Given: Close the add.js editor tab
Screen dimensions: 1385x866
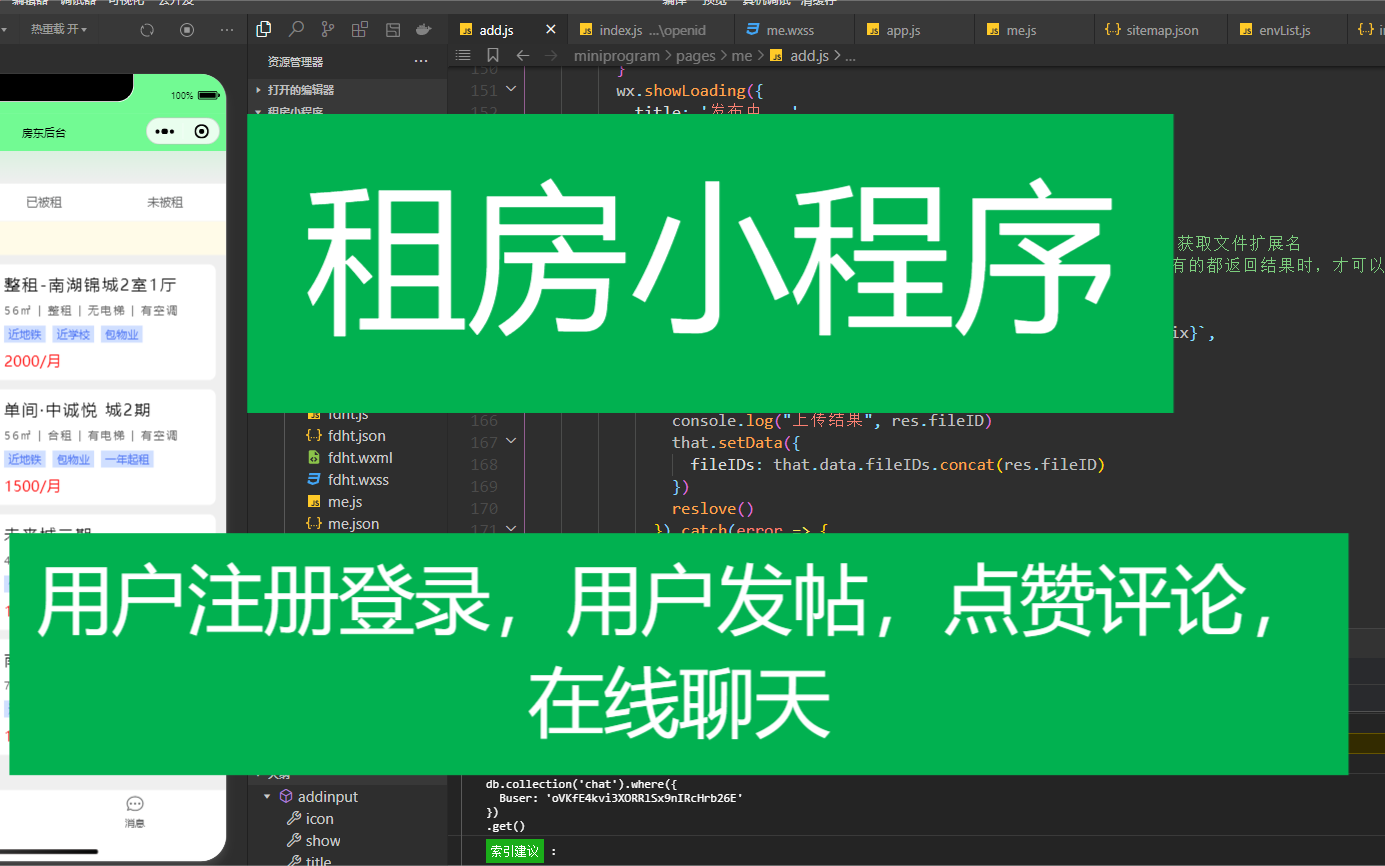Looking at the screenshot, I should pyautogui.click(x=550, y=30).
